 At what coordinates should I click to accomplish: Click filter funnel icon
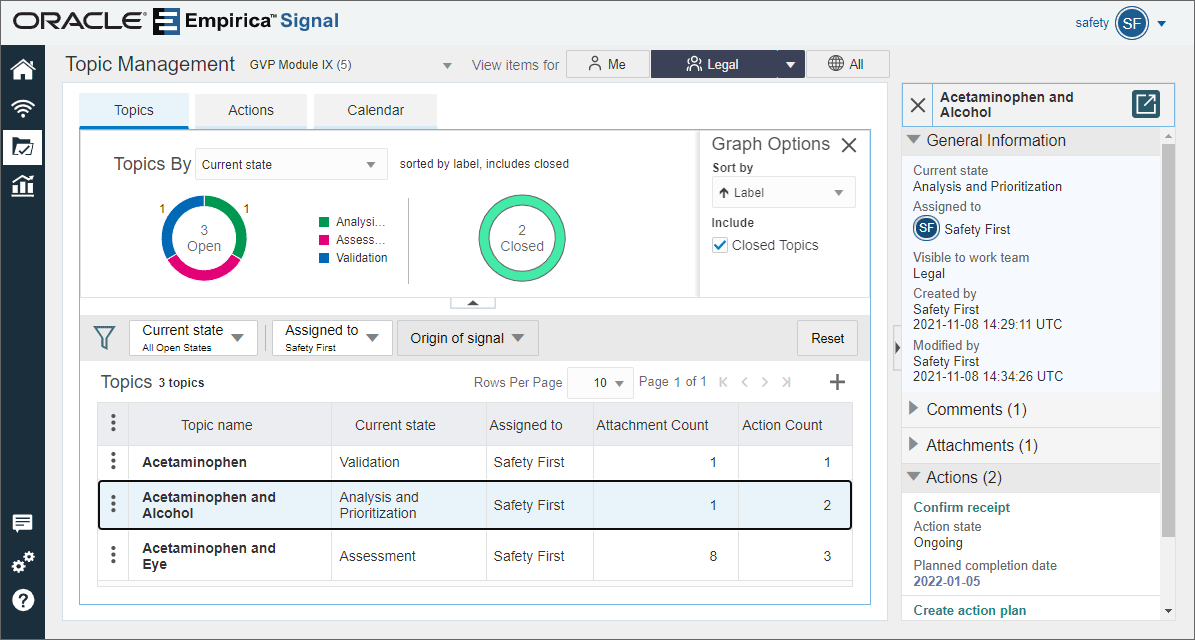(x=104, y=338)
